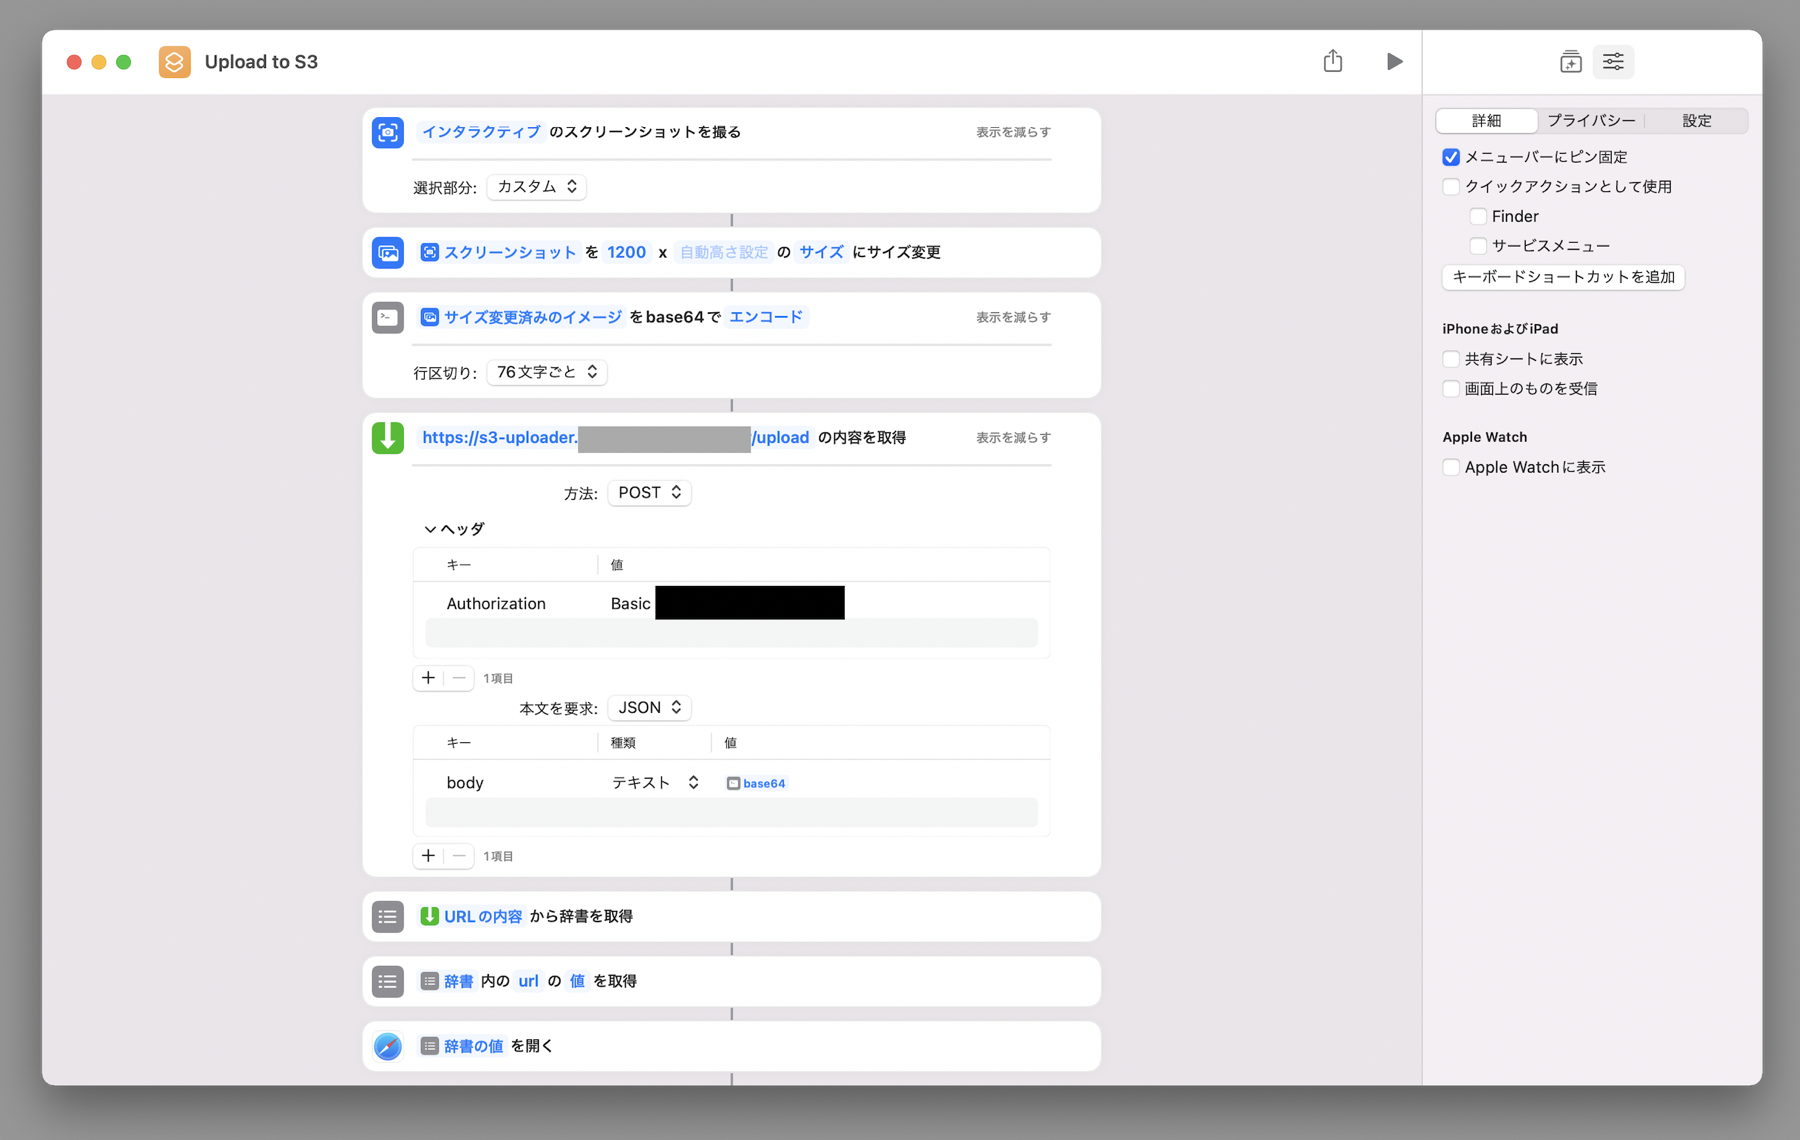Image resolution: width=1800 pixels, height=1140 pixels.
Task: Click the get dictionary list icon
Action: coord(388,916)
